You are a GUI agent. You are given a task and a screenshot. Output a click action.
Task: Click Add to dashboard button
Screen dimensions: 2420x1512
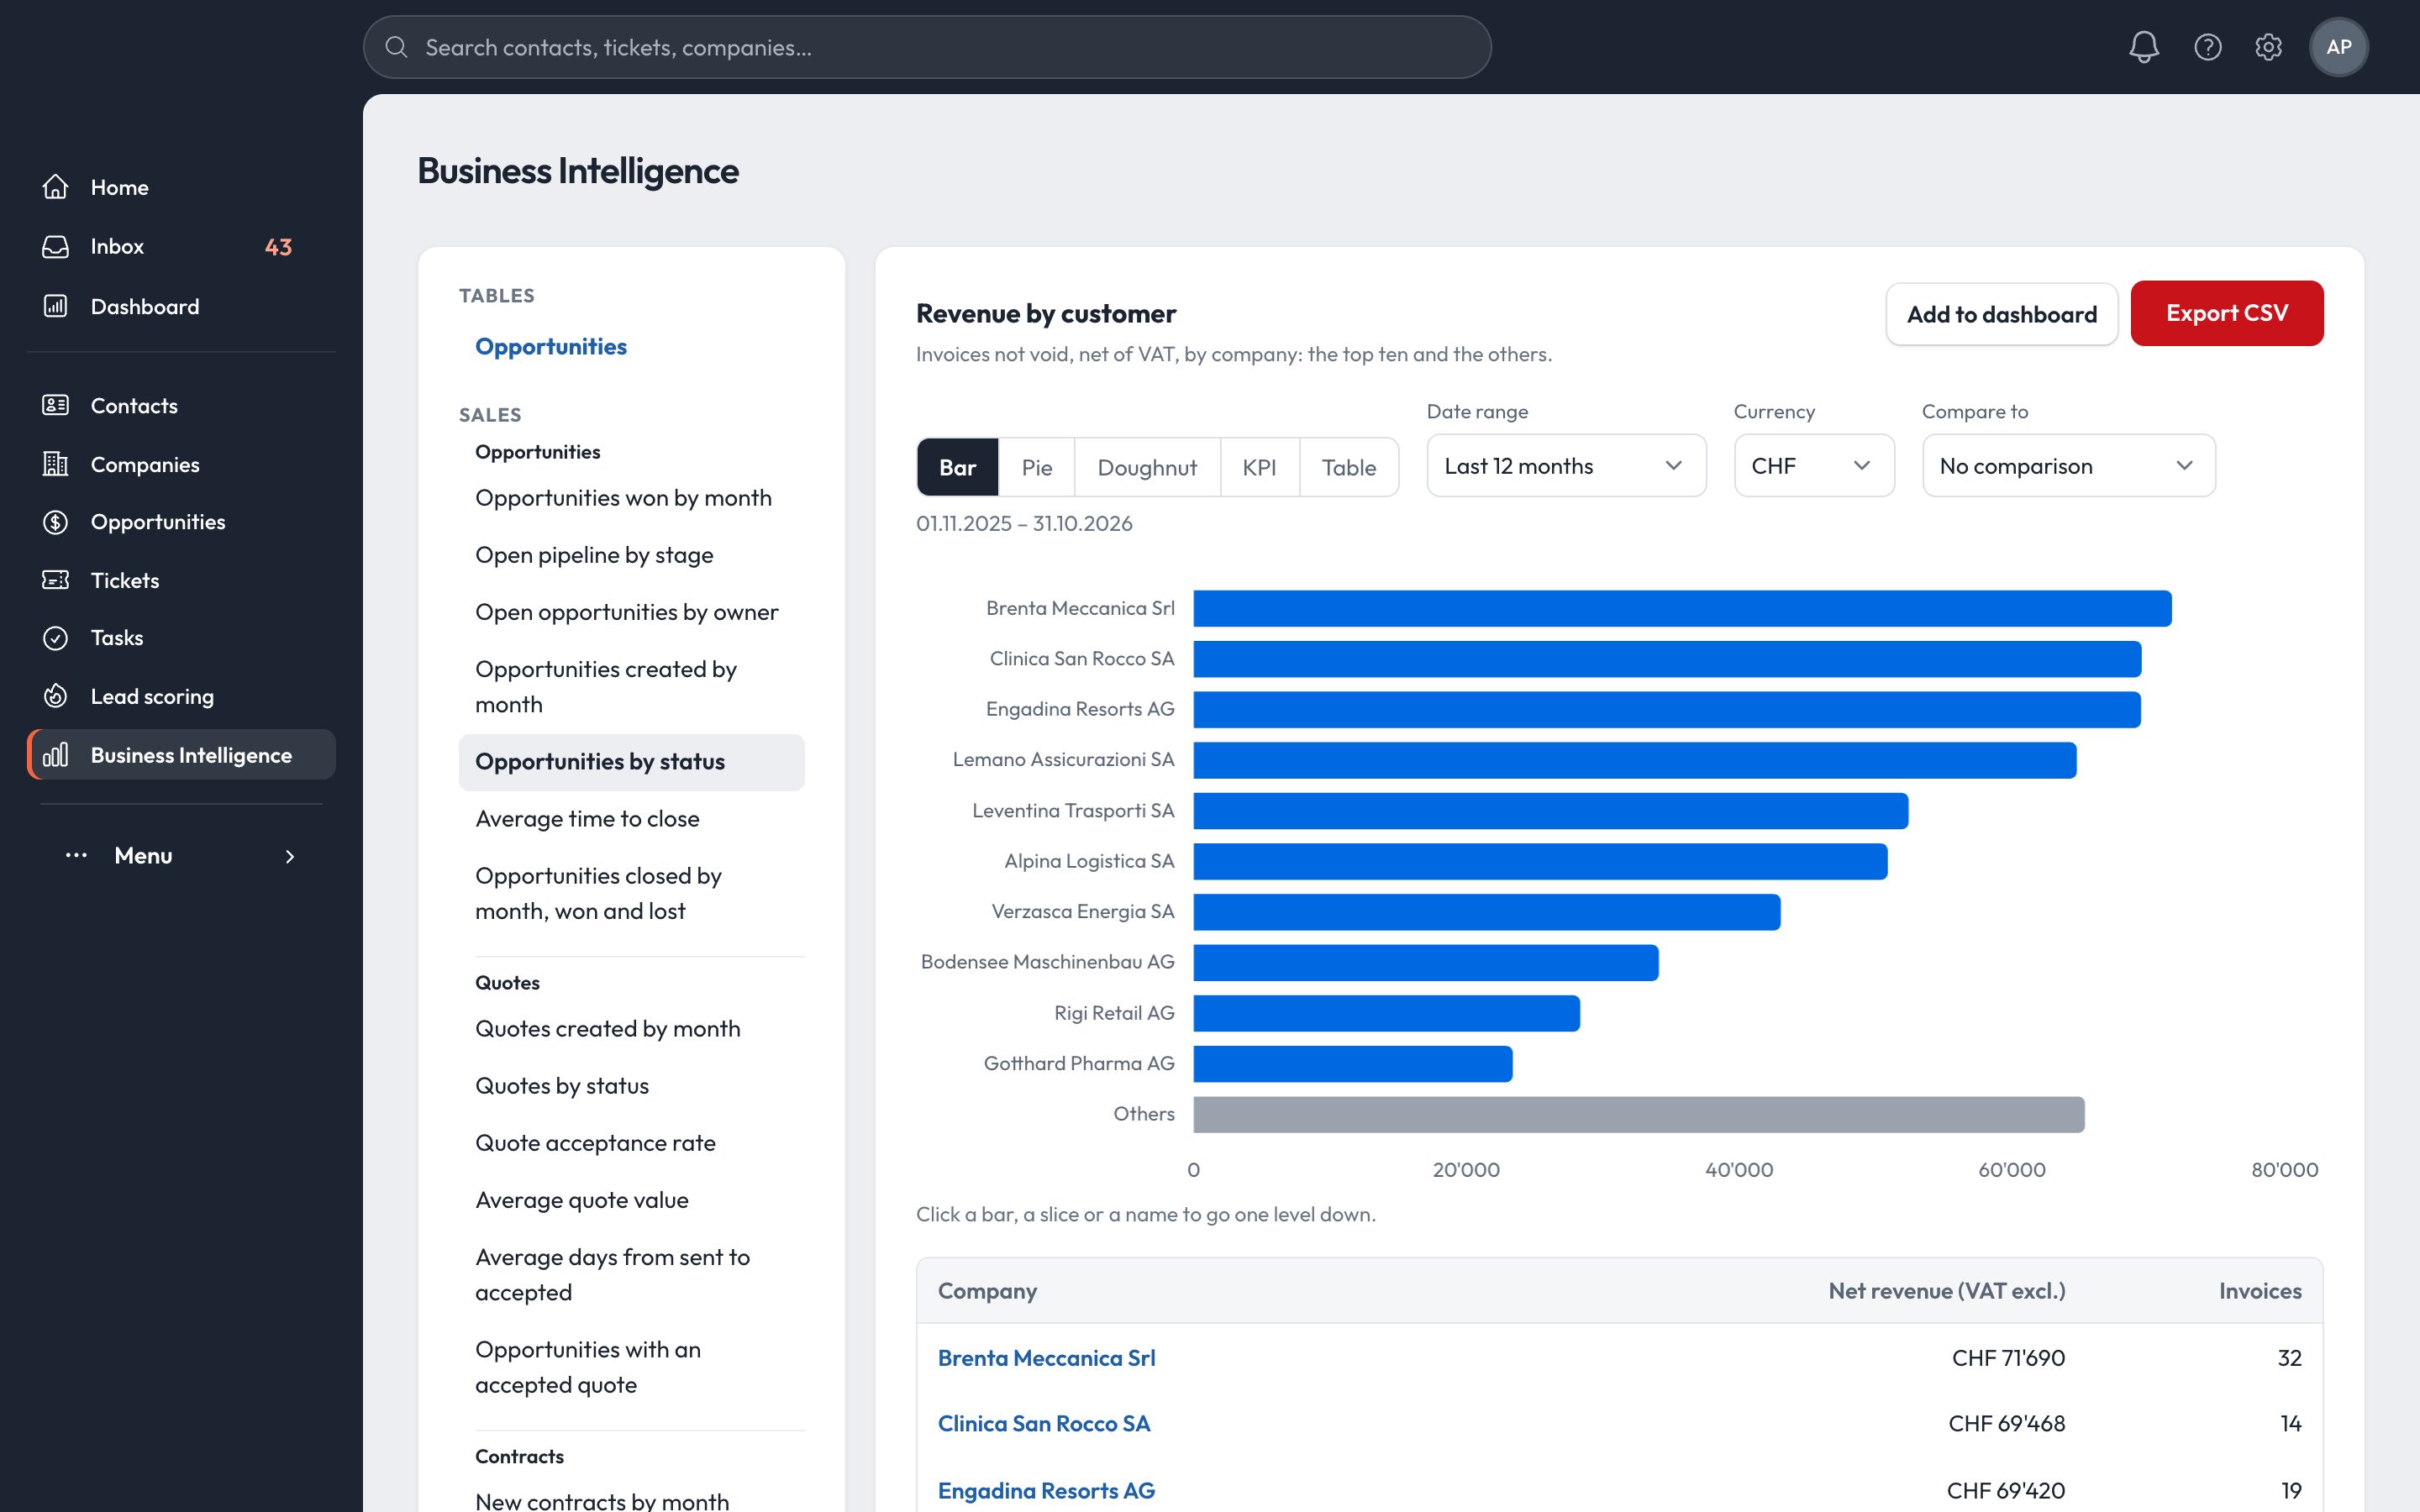[2001, 314]
